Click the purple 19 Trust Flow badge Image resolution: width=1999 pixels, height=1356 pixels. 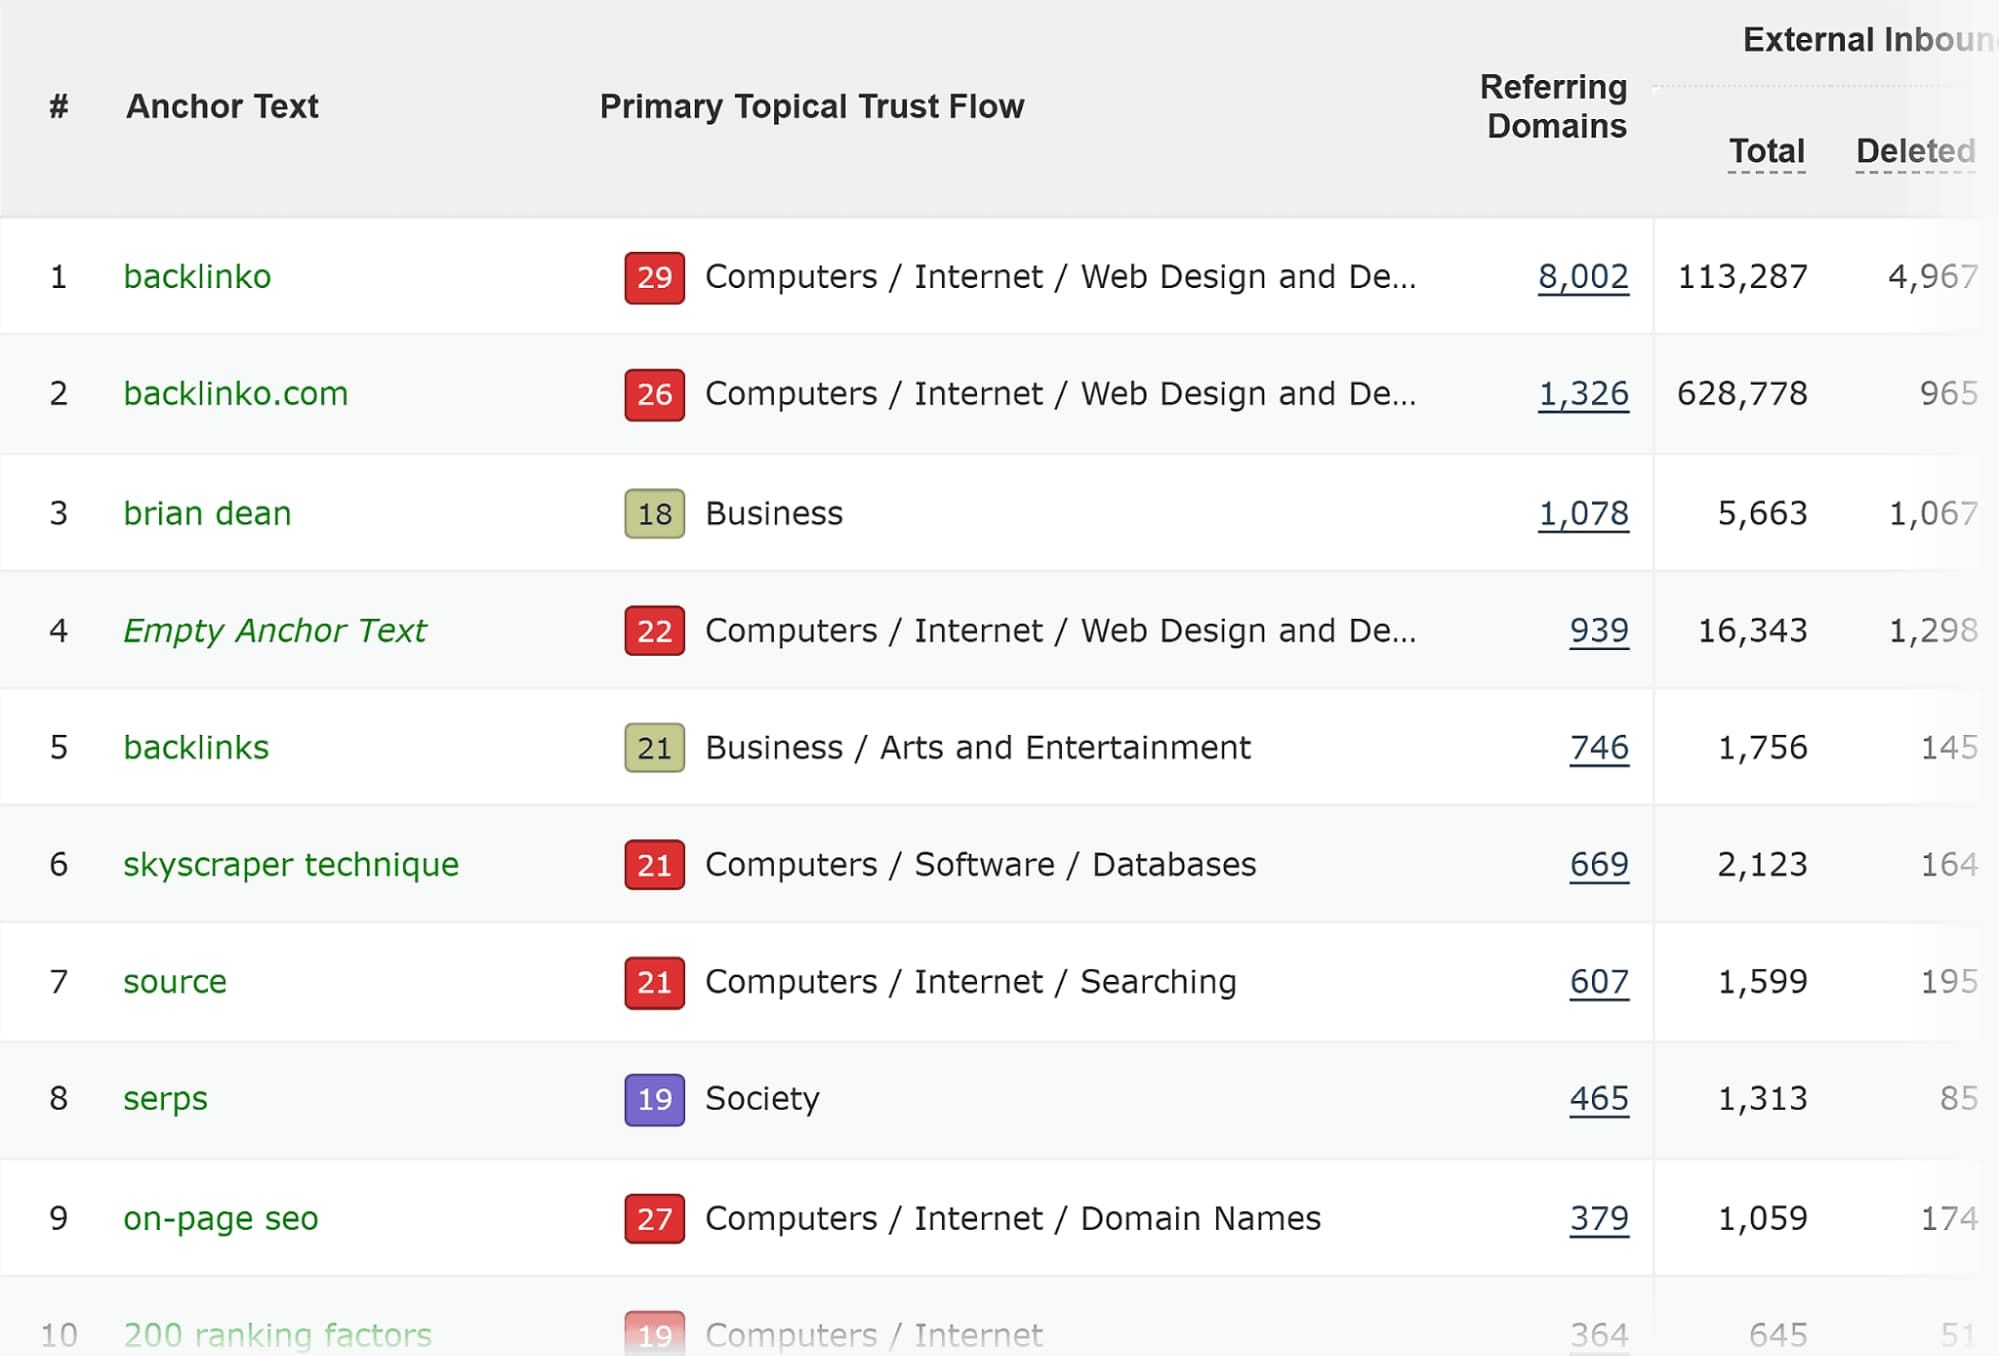tap(655, 1099)
